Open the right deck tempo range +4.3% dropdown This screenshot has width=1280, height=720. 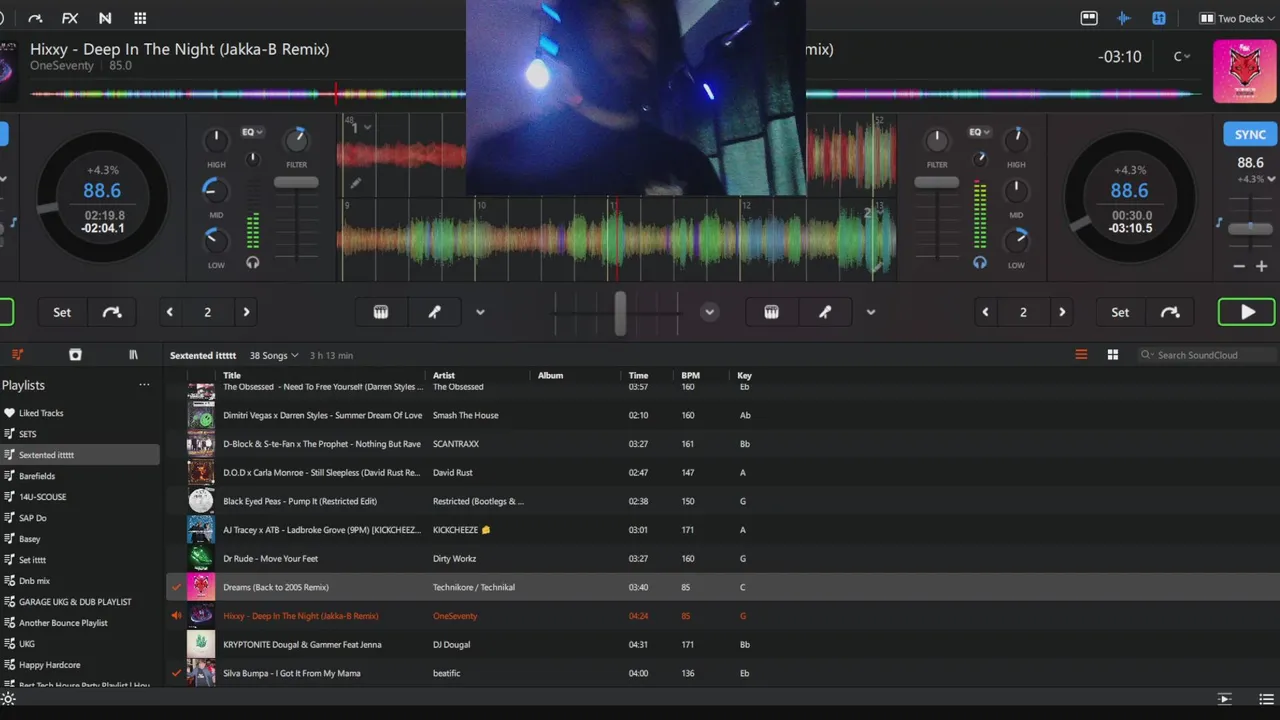tap(1255, 179)
